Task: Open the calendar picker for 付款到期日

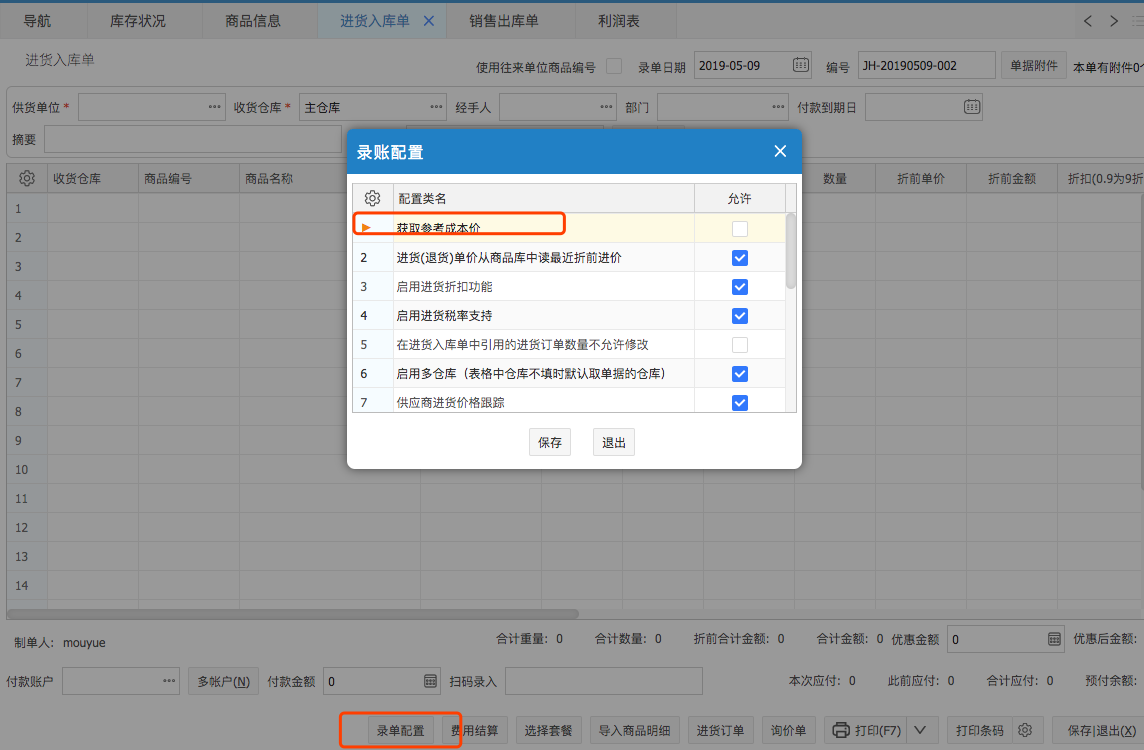Action: 972,107
